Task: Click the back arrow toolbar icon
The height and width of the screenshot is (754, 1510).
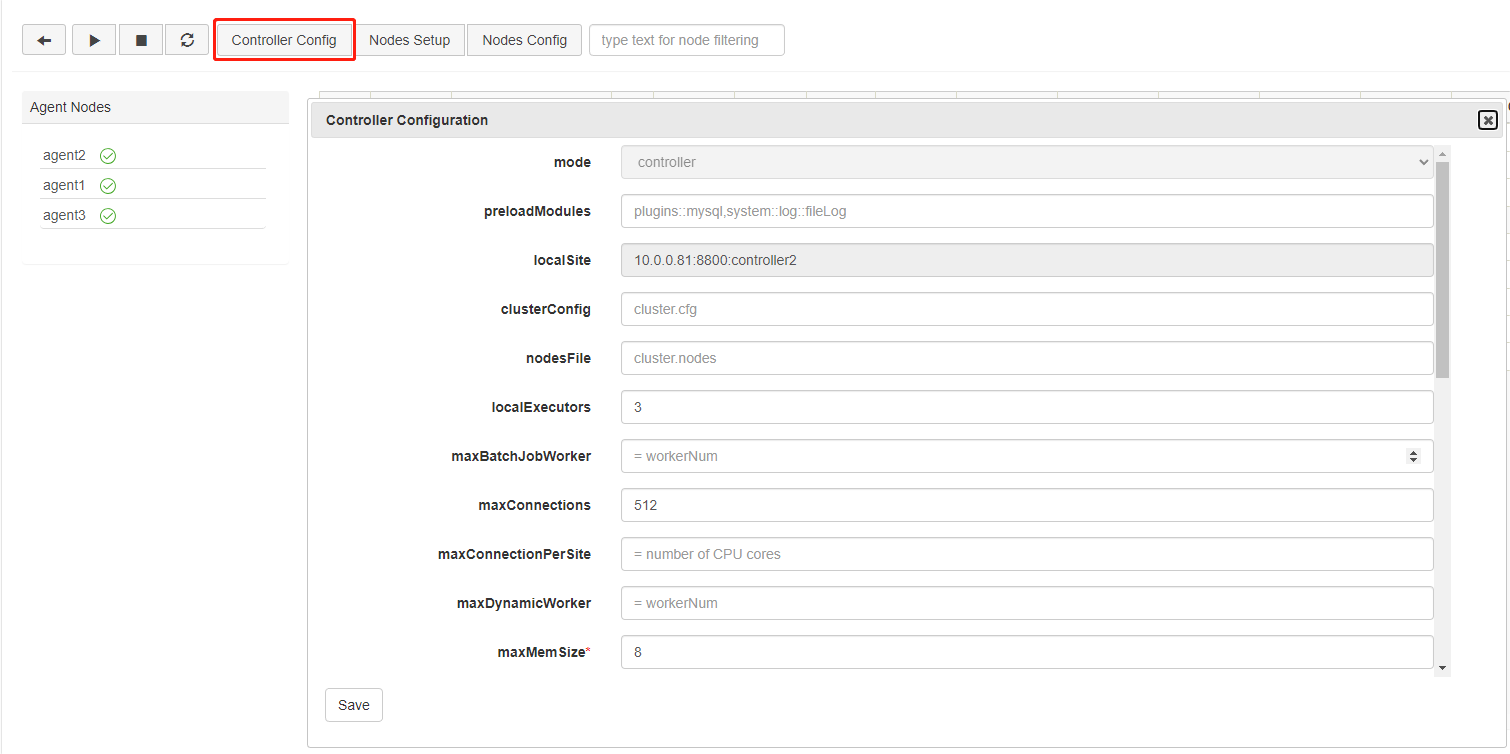Action: click(x=44, y=40)
